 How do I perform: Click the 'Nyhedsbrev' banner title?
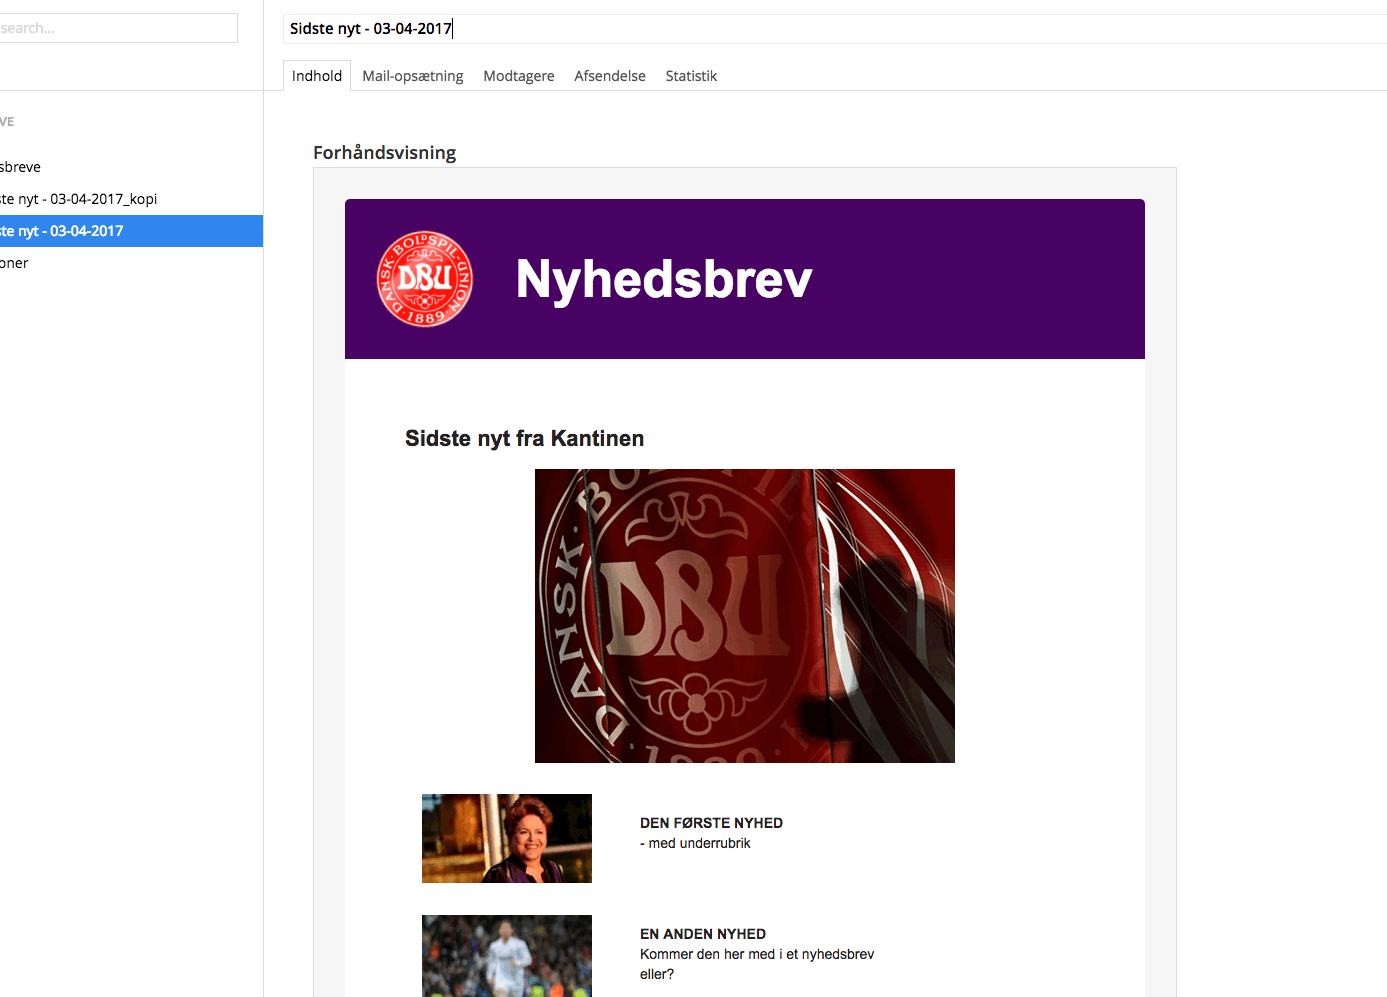pos(663,279)
